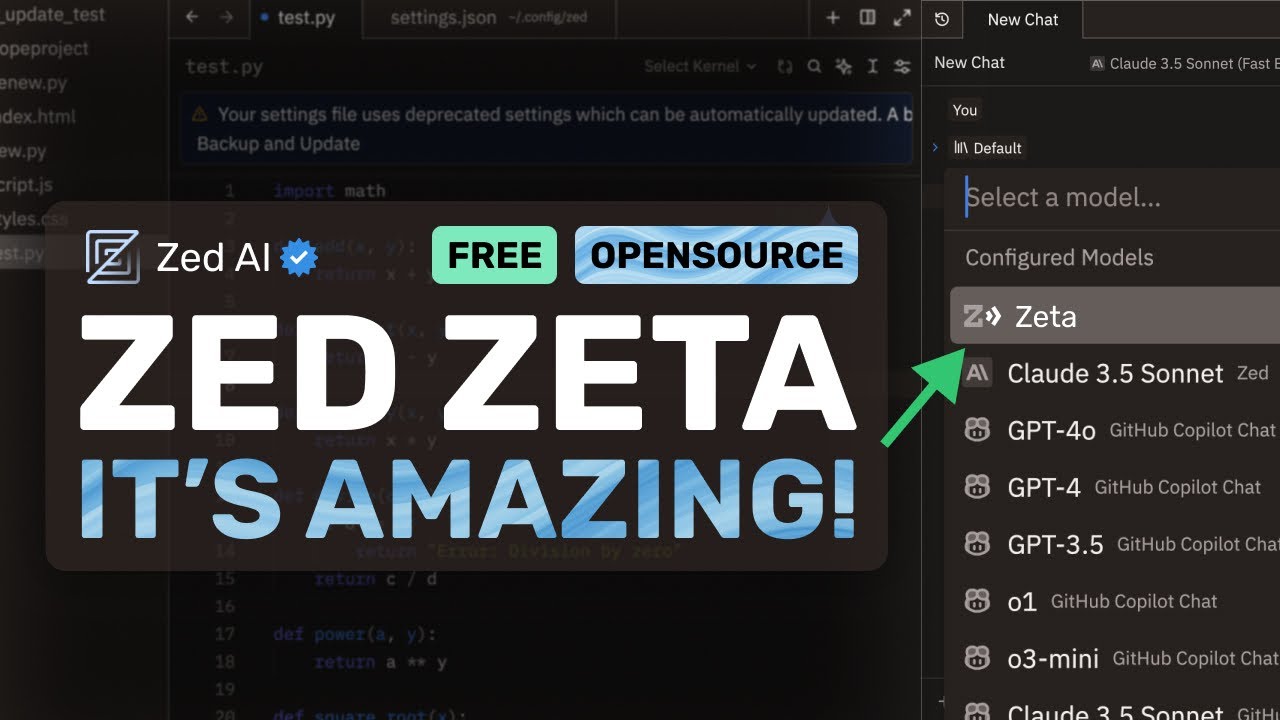Open the opeproject folder in file tree

pos(44,48)
